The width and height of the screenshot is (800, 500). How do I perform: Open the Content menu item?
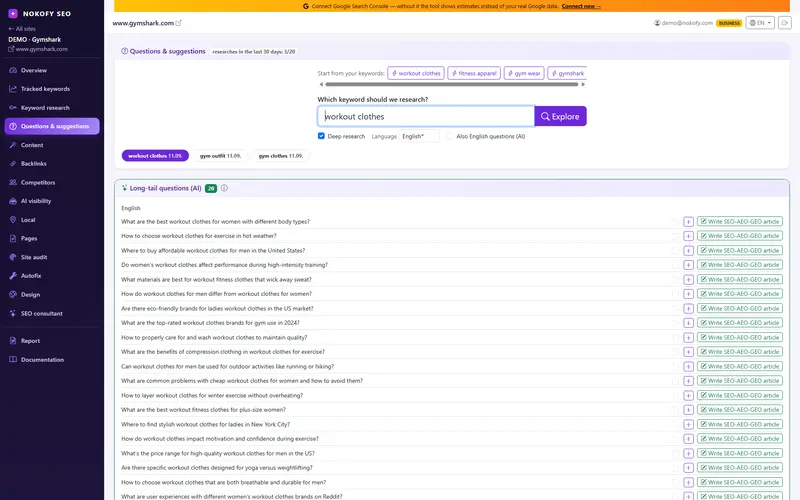click(x=32, y=145)
